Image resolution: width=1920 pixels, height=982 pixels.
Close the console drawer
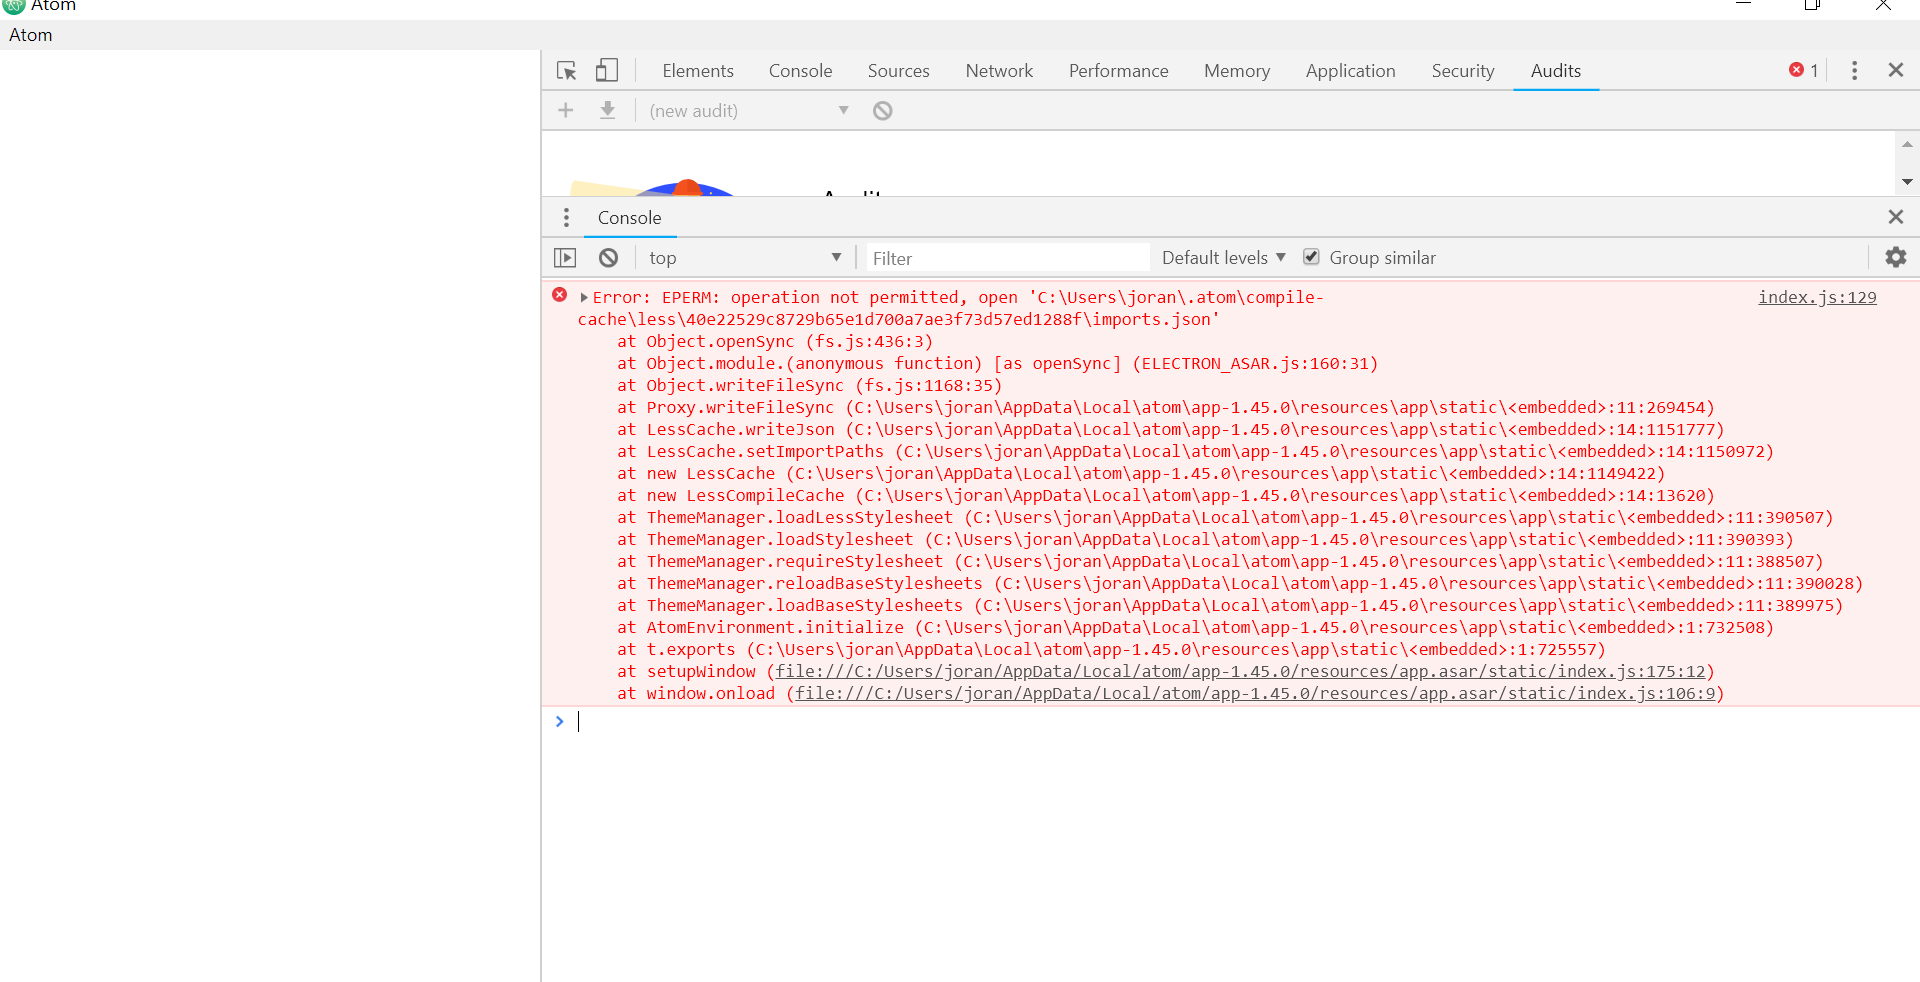click(x=1895, y=217)
